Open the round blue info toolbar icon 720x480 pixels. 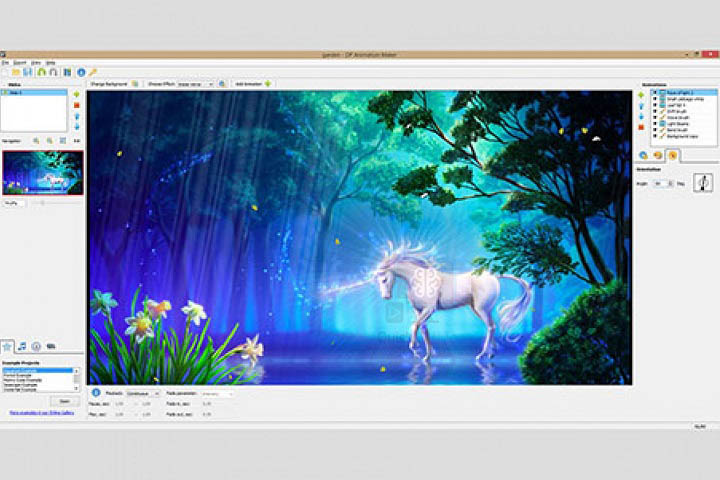point(81,73)
